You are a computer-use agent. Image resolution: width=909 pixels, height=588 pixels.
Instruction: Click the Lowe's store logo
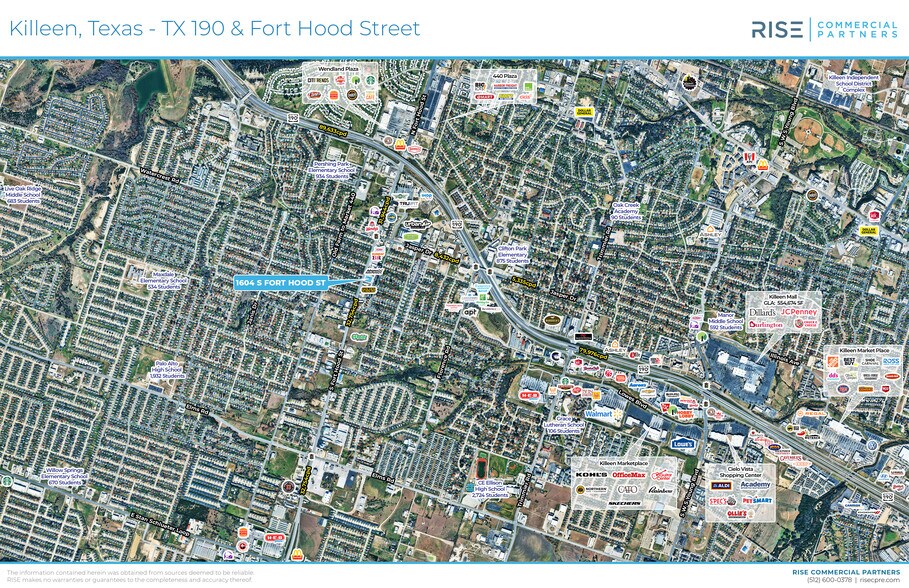(683, 444)
